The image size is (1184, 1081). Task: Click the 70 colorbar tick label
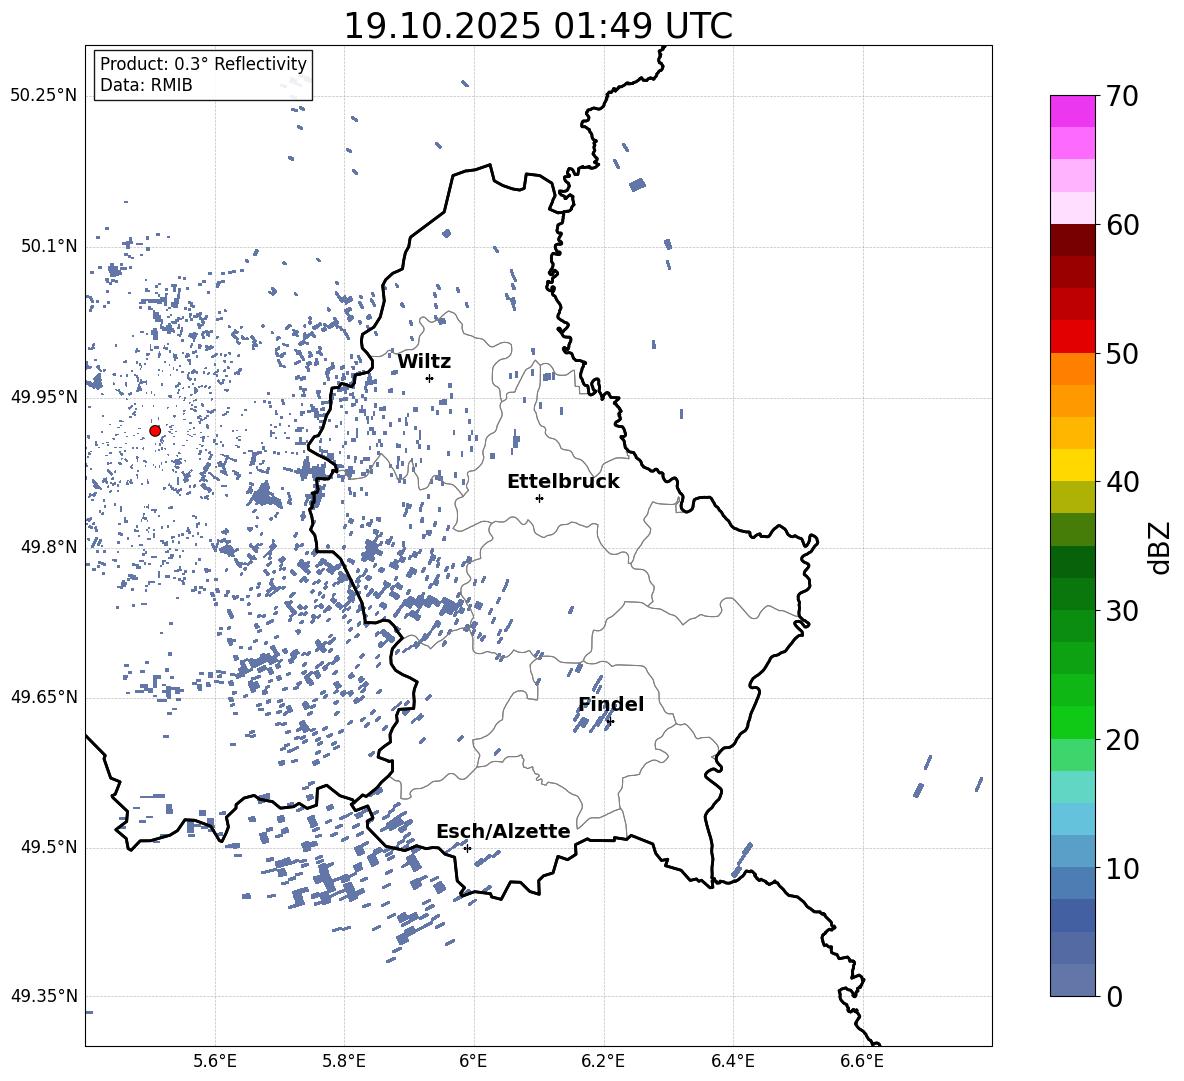click(x=1122, y=96)
